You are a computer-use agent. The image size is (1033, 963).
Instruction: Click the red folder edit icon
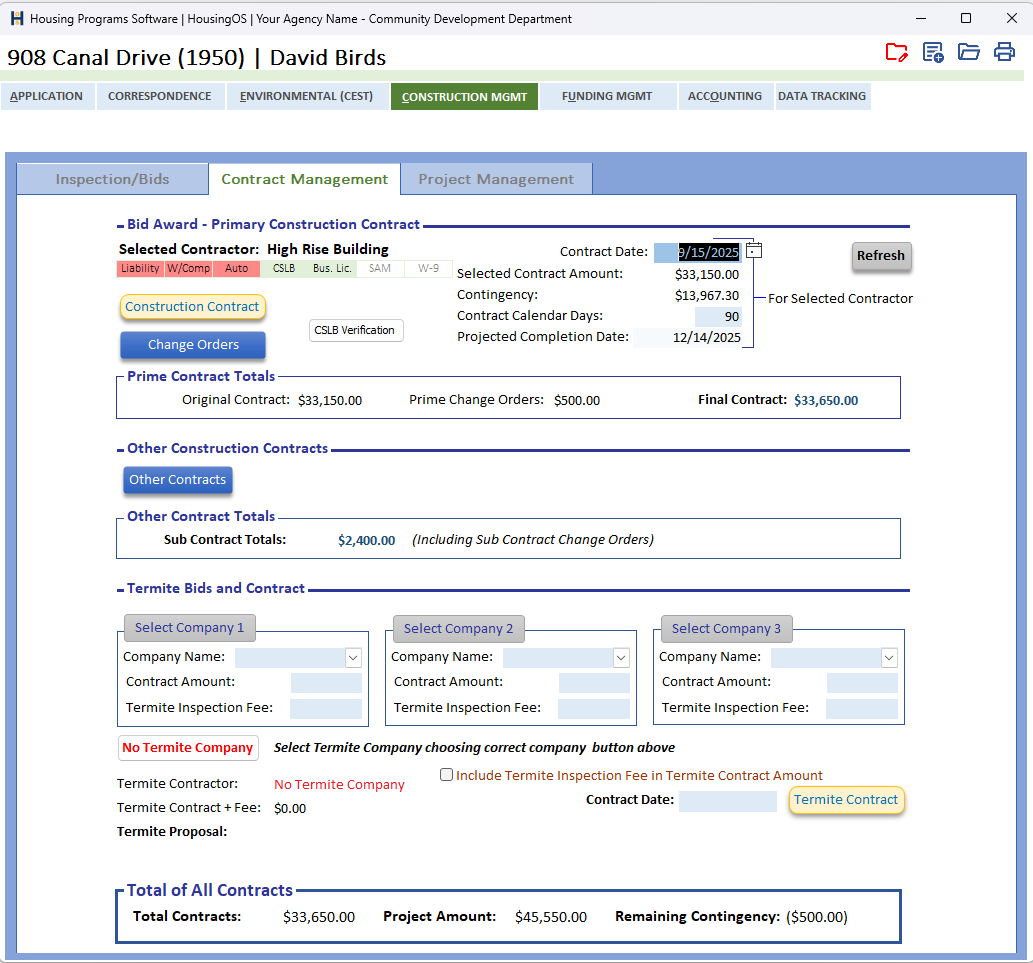(x=896, y=52)
